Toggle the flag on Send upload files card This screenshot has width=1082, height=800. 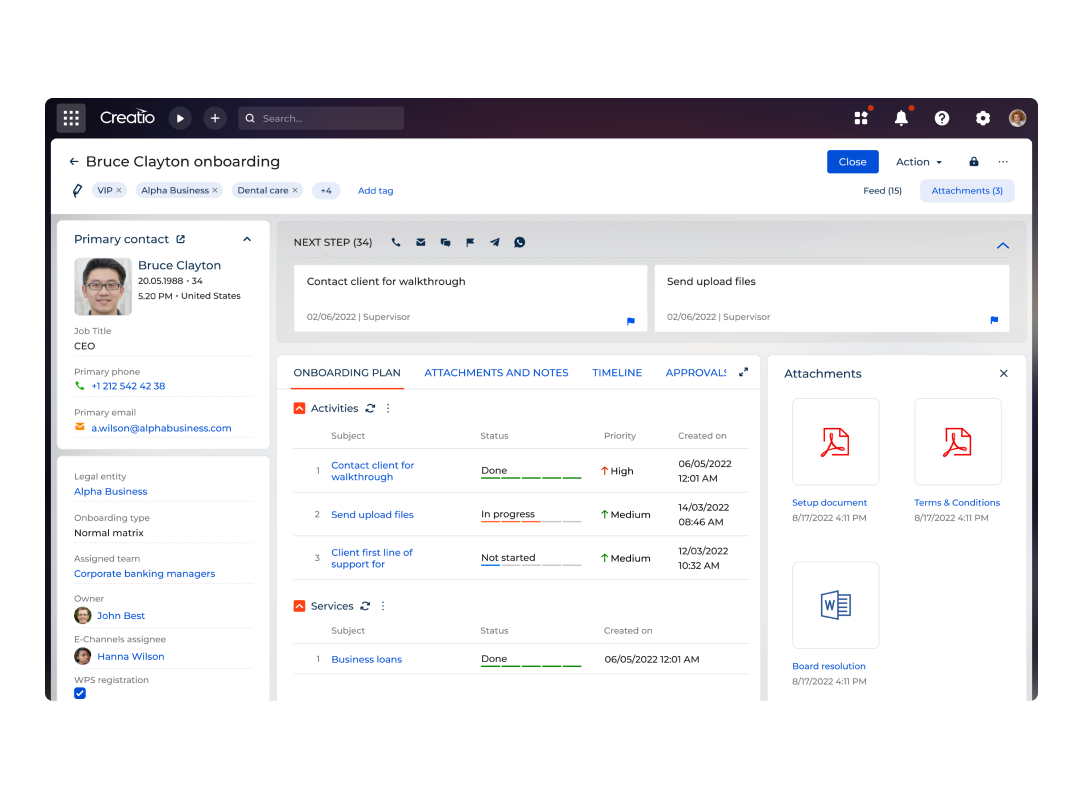tap(993, 321)
